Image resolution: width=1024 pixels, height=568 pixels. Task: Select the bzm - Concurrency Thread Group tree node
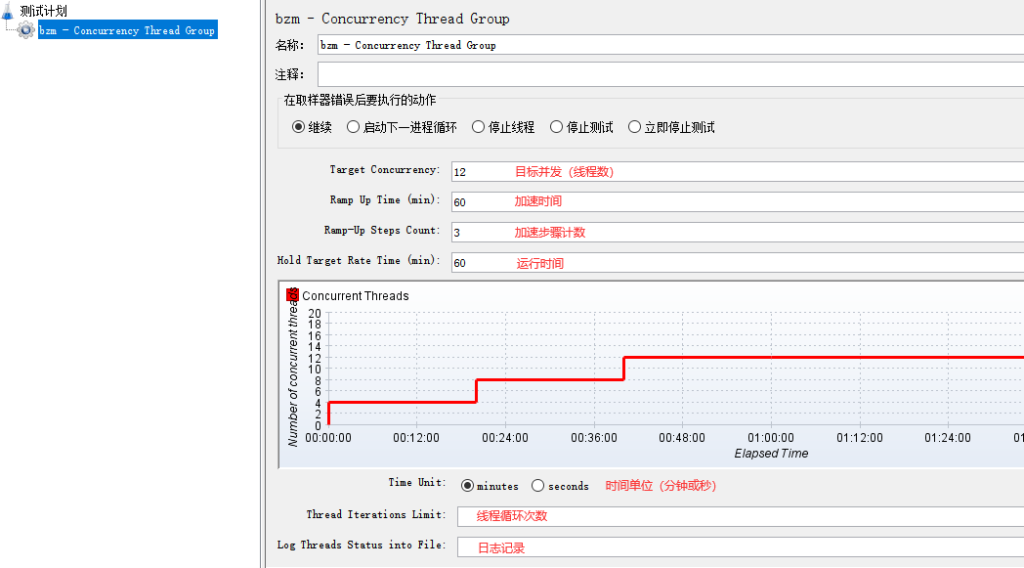pos(126,31)
